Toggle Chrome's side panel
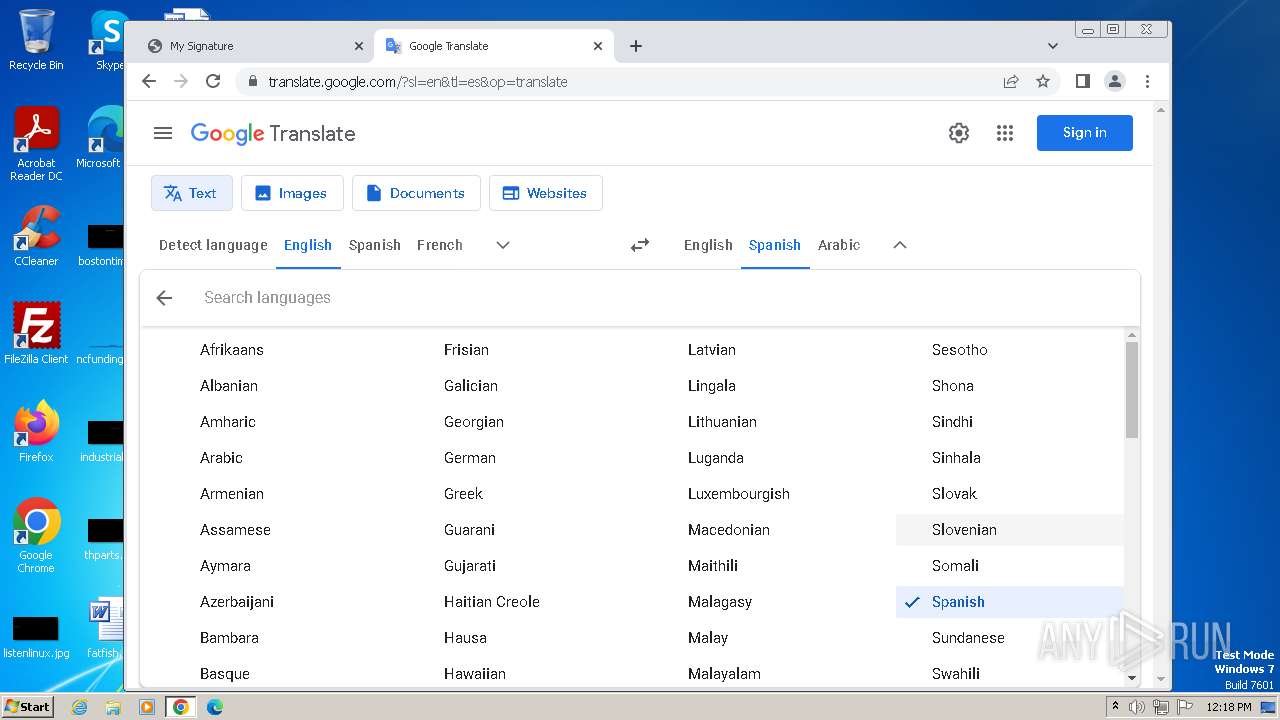This screenshot has height=720, width=1280. (x=1082, y=82)
